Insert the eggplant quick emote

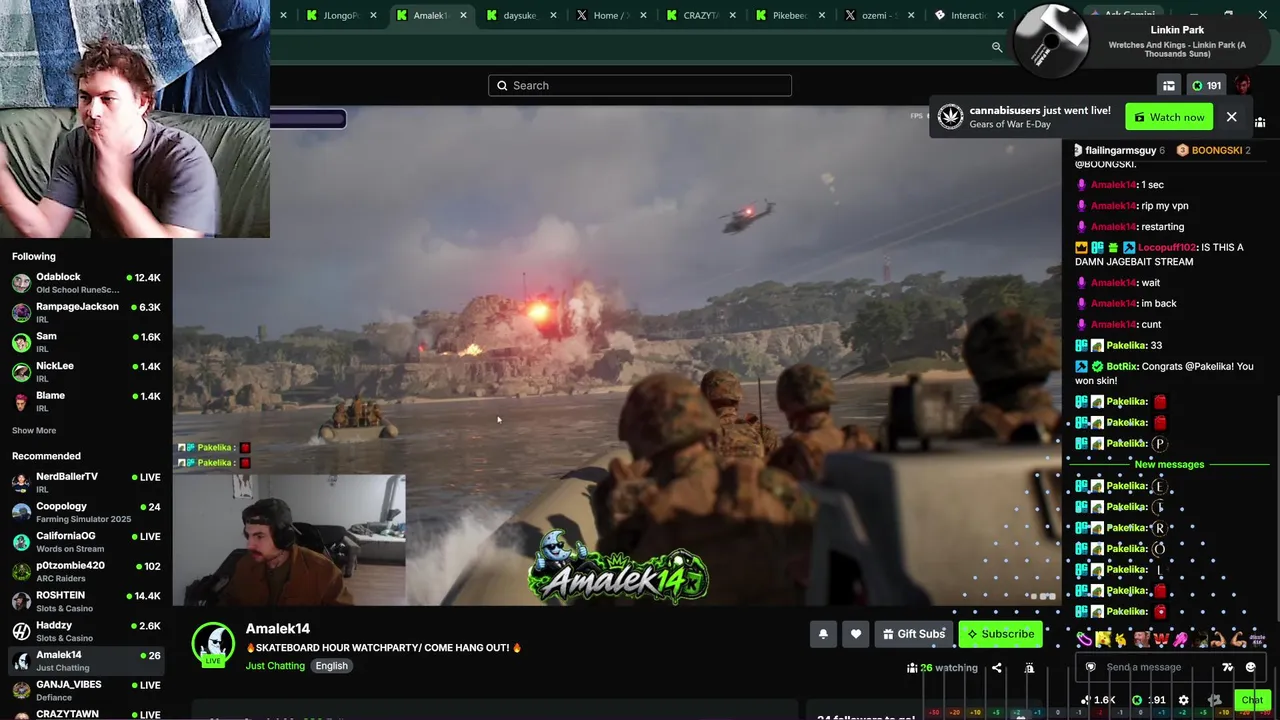pyautogui.click(x=1083, y=639)
